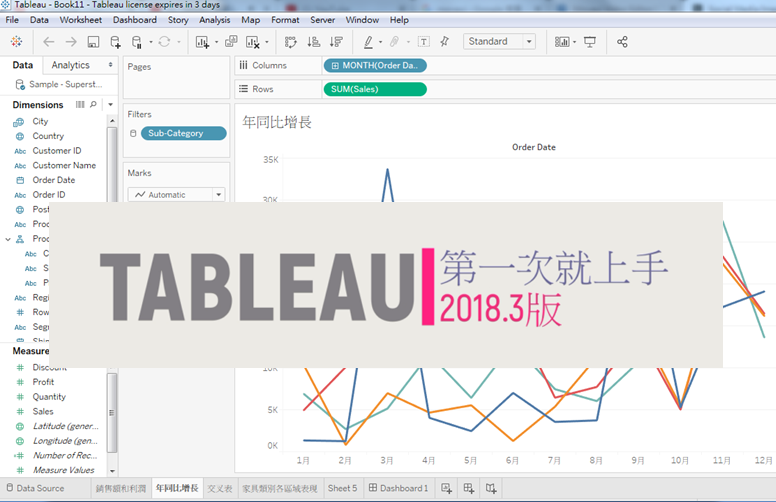776x502 pixels.
Task: Click the Redo forward arrow
Action: coord(71,42)
